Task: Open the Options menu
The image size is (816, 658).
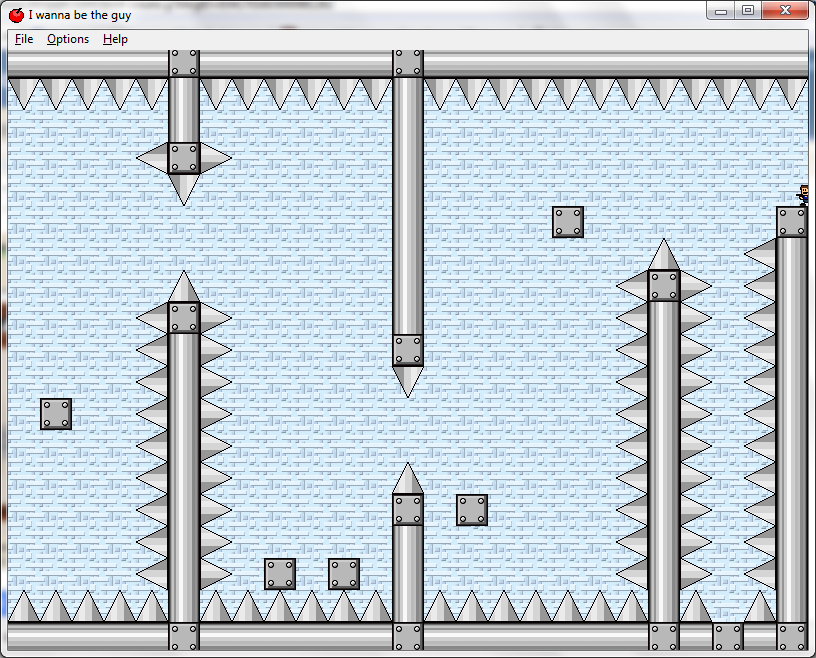Action: 68,39
